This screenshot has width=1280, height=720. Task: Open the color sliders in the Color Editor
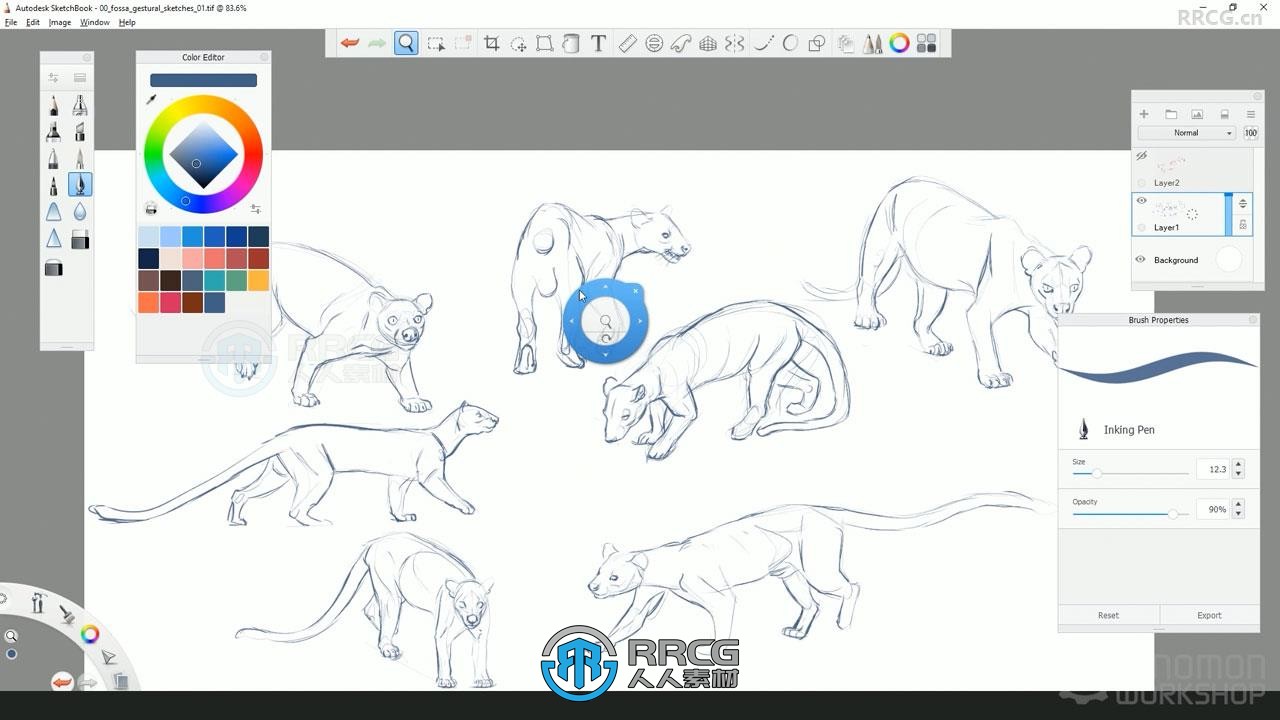tap(256, 209)
